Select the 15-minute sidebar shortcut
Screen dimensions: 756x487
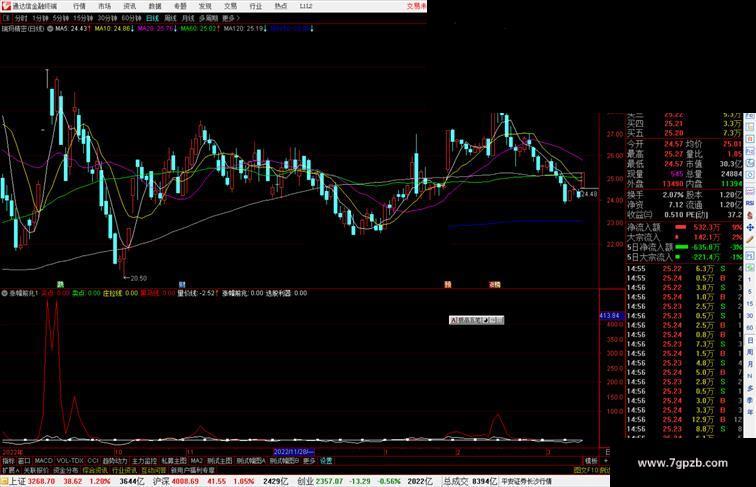pos(750,304)
